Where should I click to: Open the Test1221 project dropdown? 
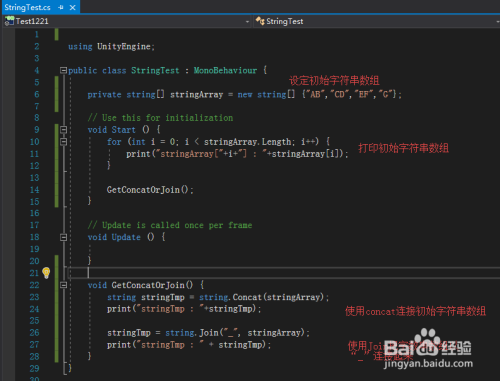[x=247, y=22]
